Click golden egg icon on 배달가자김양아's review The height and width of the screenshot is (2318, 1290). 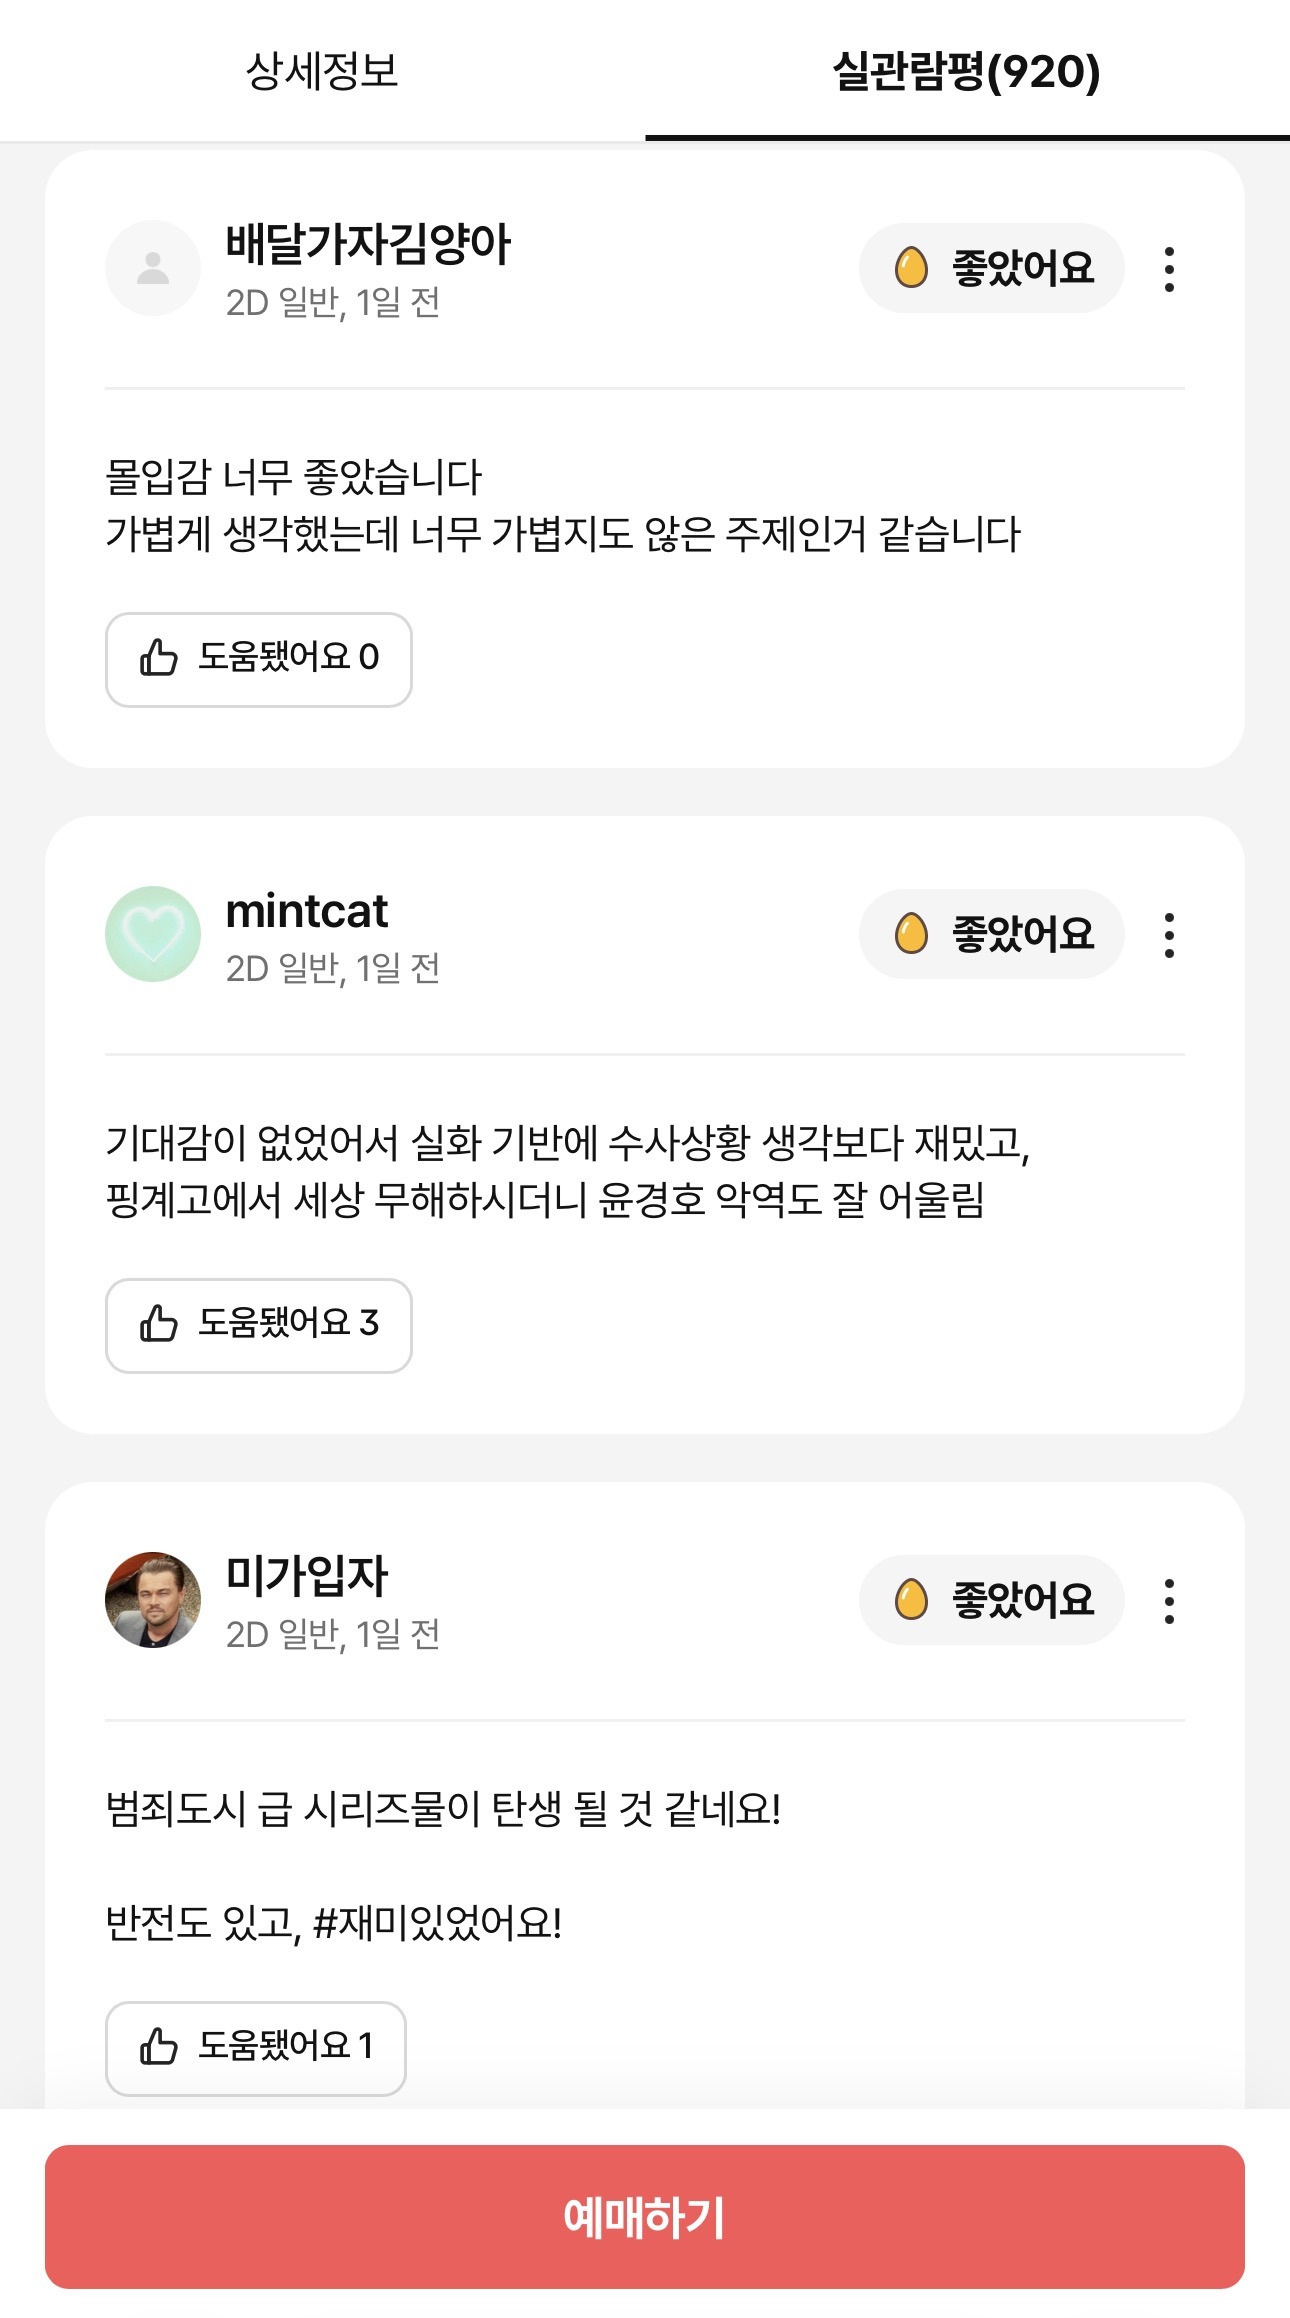click(x=911, y=268)
